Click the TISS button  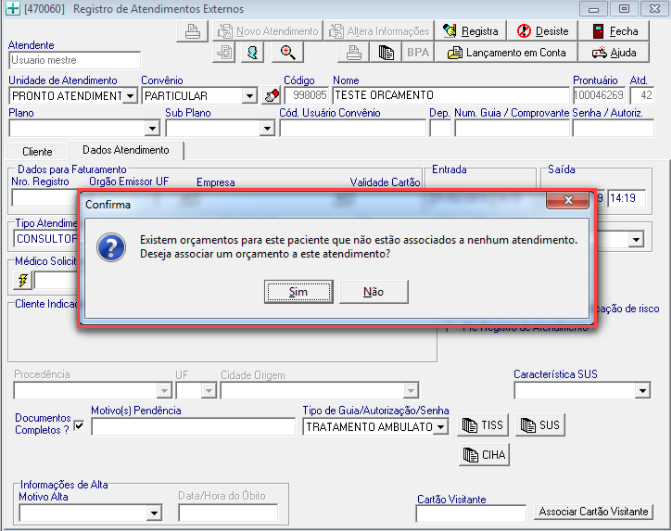[483, 425]
